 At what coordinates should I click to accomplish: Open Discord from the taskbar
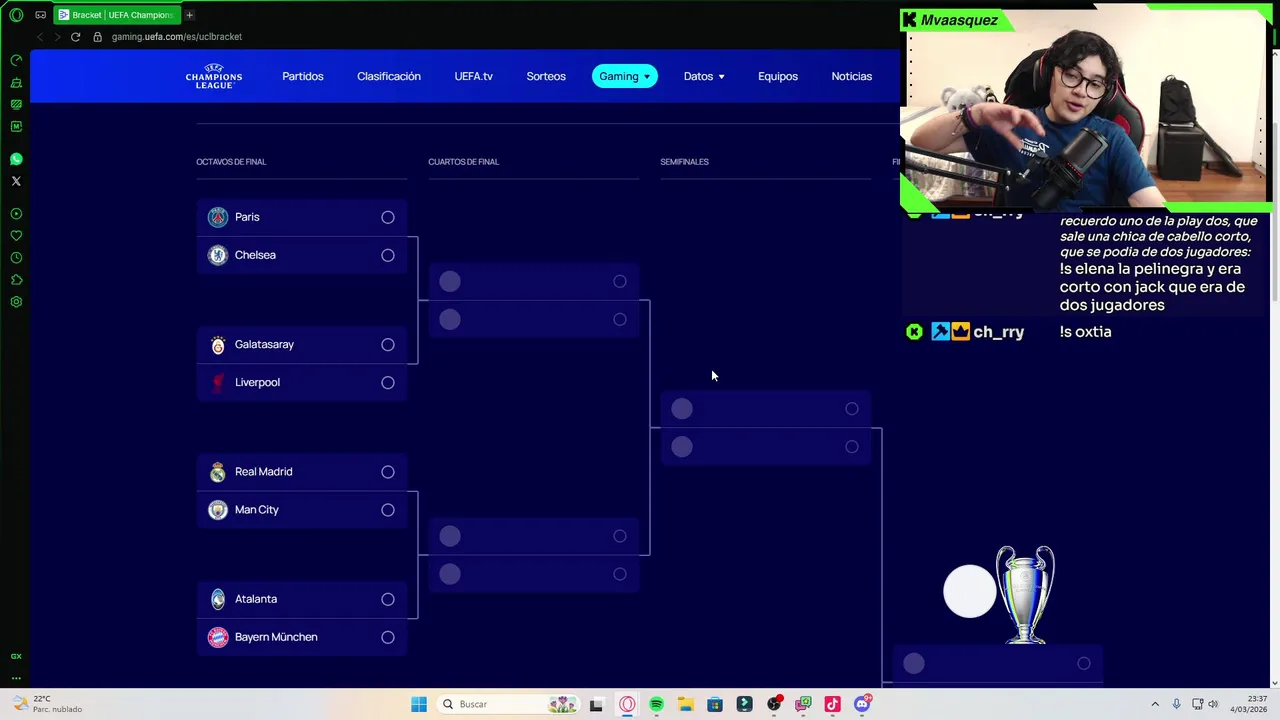[x=862, y=704]
